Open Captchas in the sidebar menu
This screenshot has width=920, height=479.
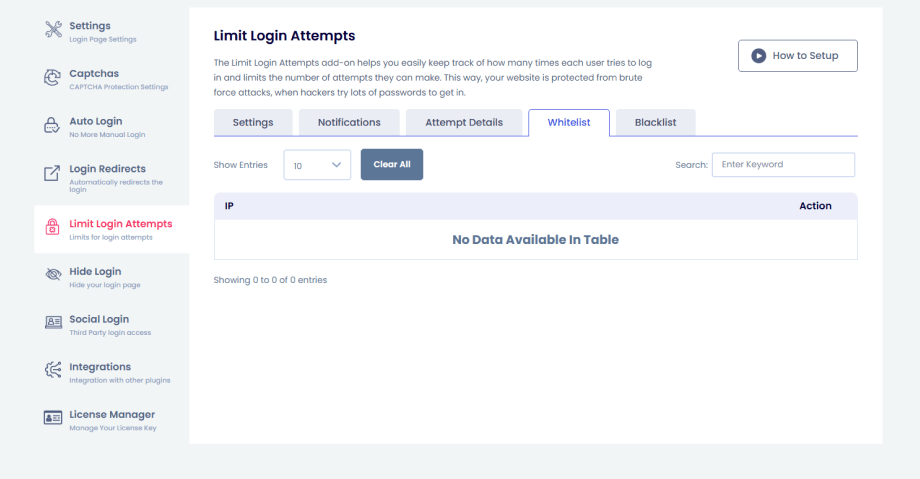111,79
